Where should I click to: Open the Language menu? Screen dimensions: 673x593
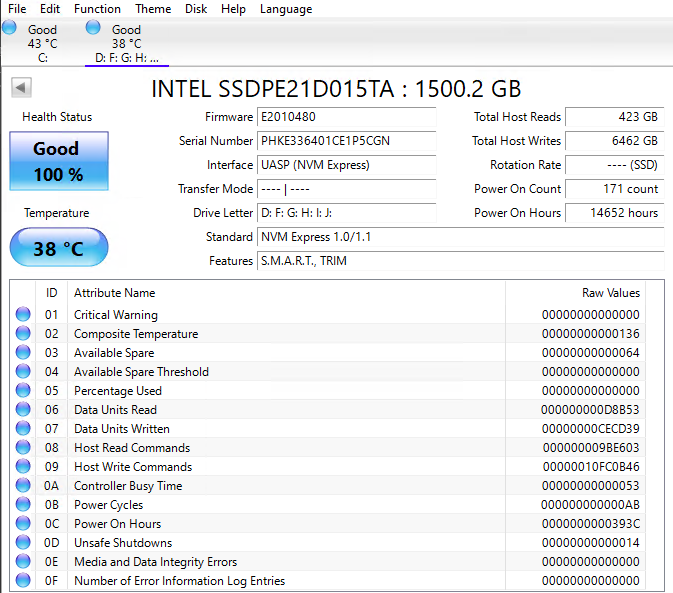[286, 9]
